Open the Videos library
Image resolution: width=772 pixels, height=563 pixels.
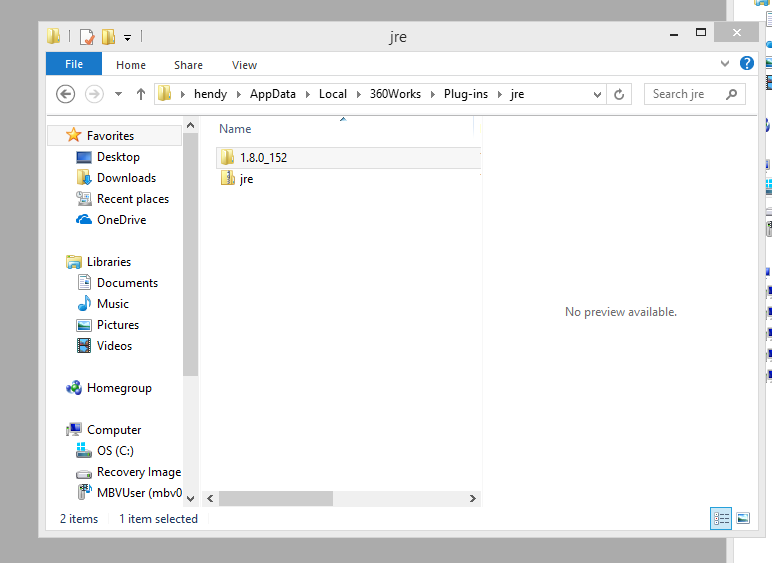click(114, 346)
